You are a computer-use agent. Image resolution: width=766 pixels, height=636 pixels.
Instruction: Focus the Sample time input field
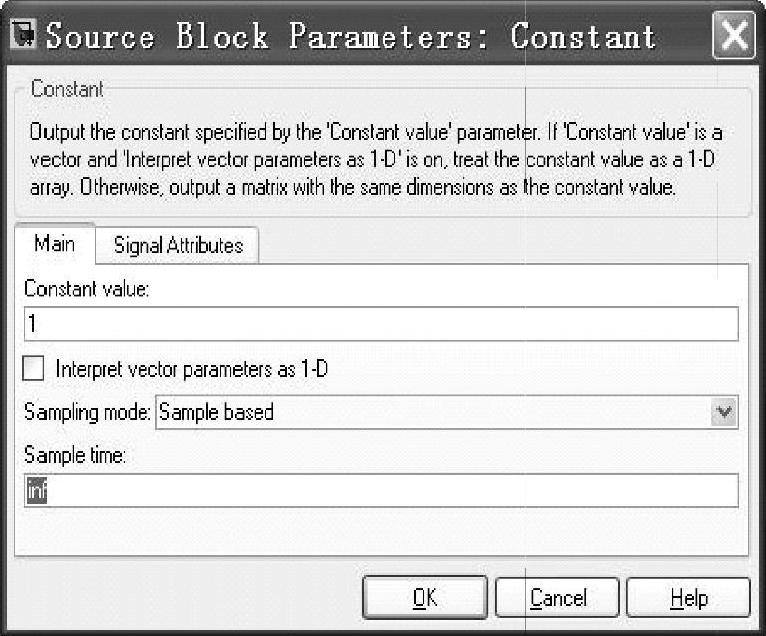[x=380, y=490]
